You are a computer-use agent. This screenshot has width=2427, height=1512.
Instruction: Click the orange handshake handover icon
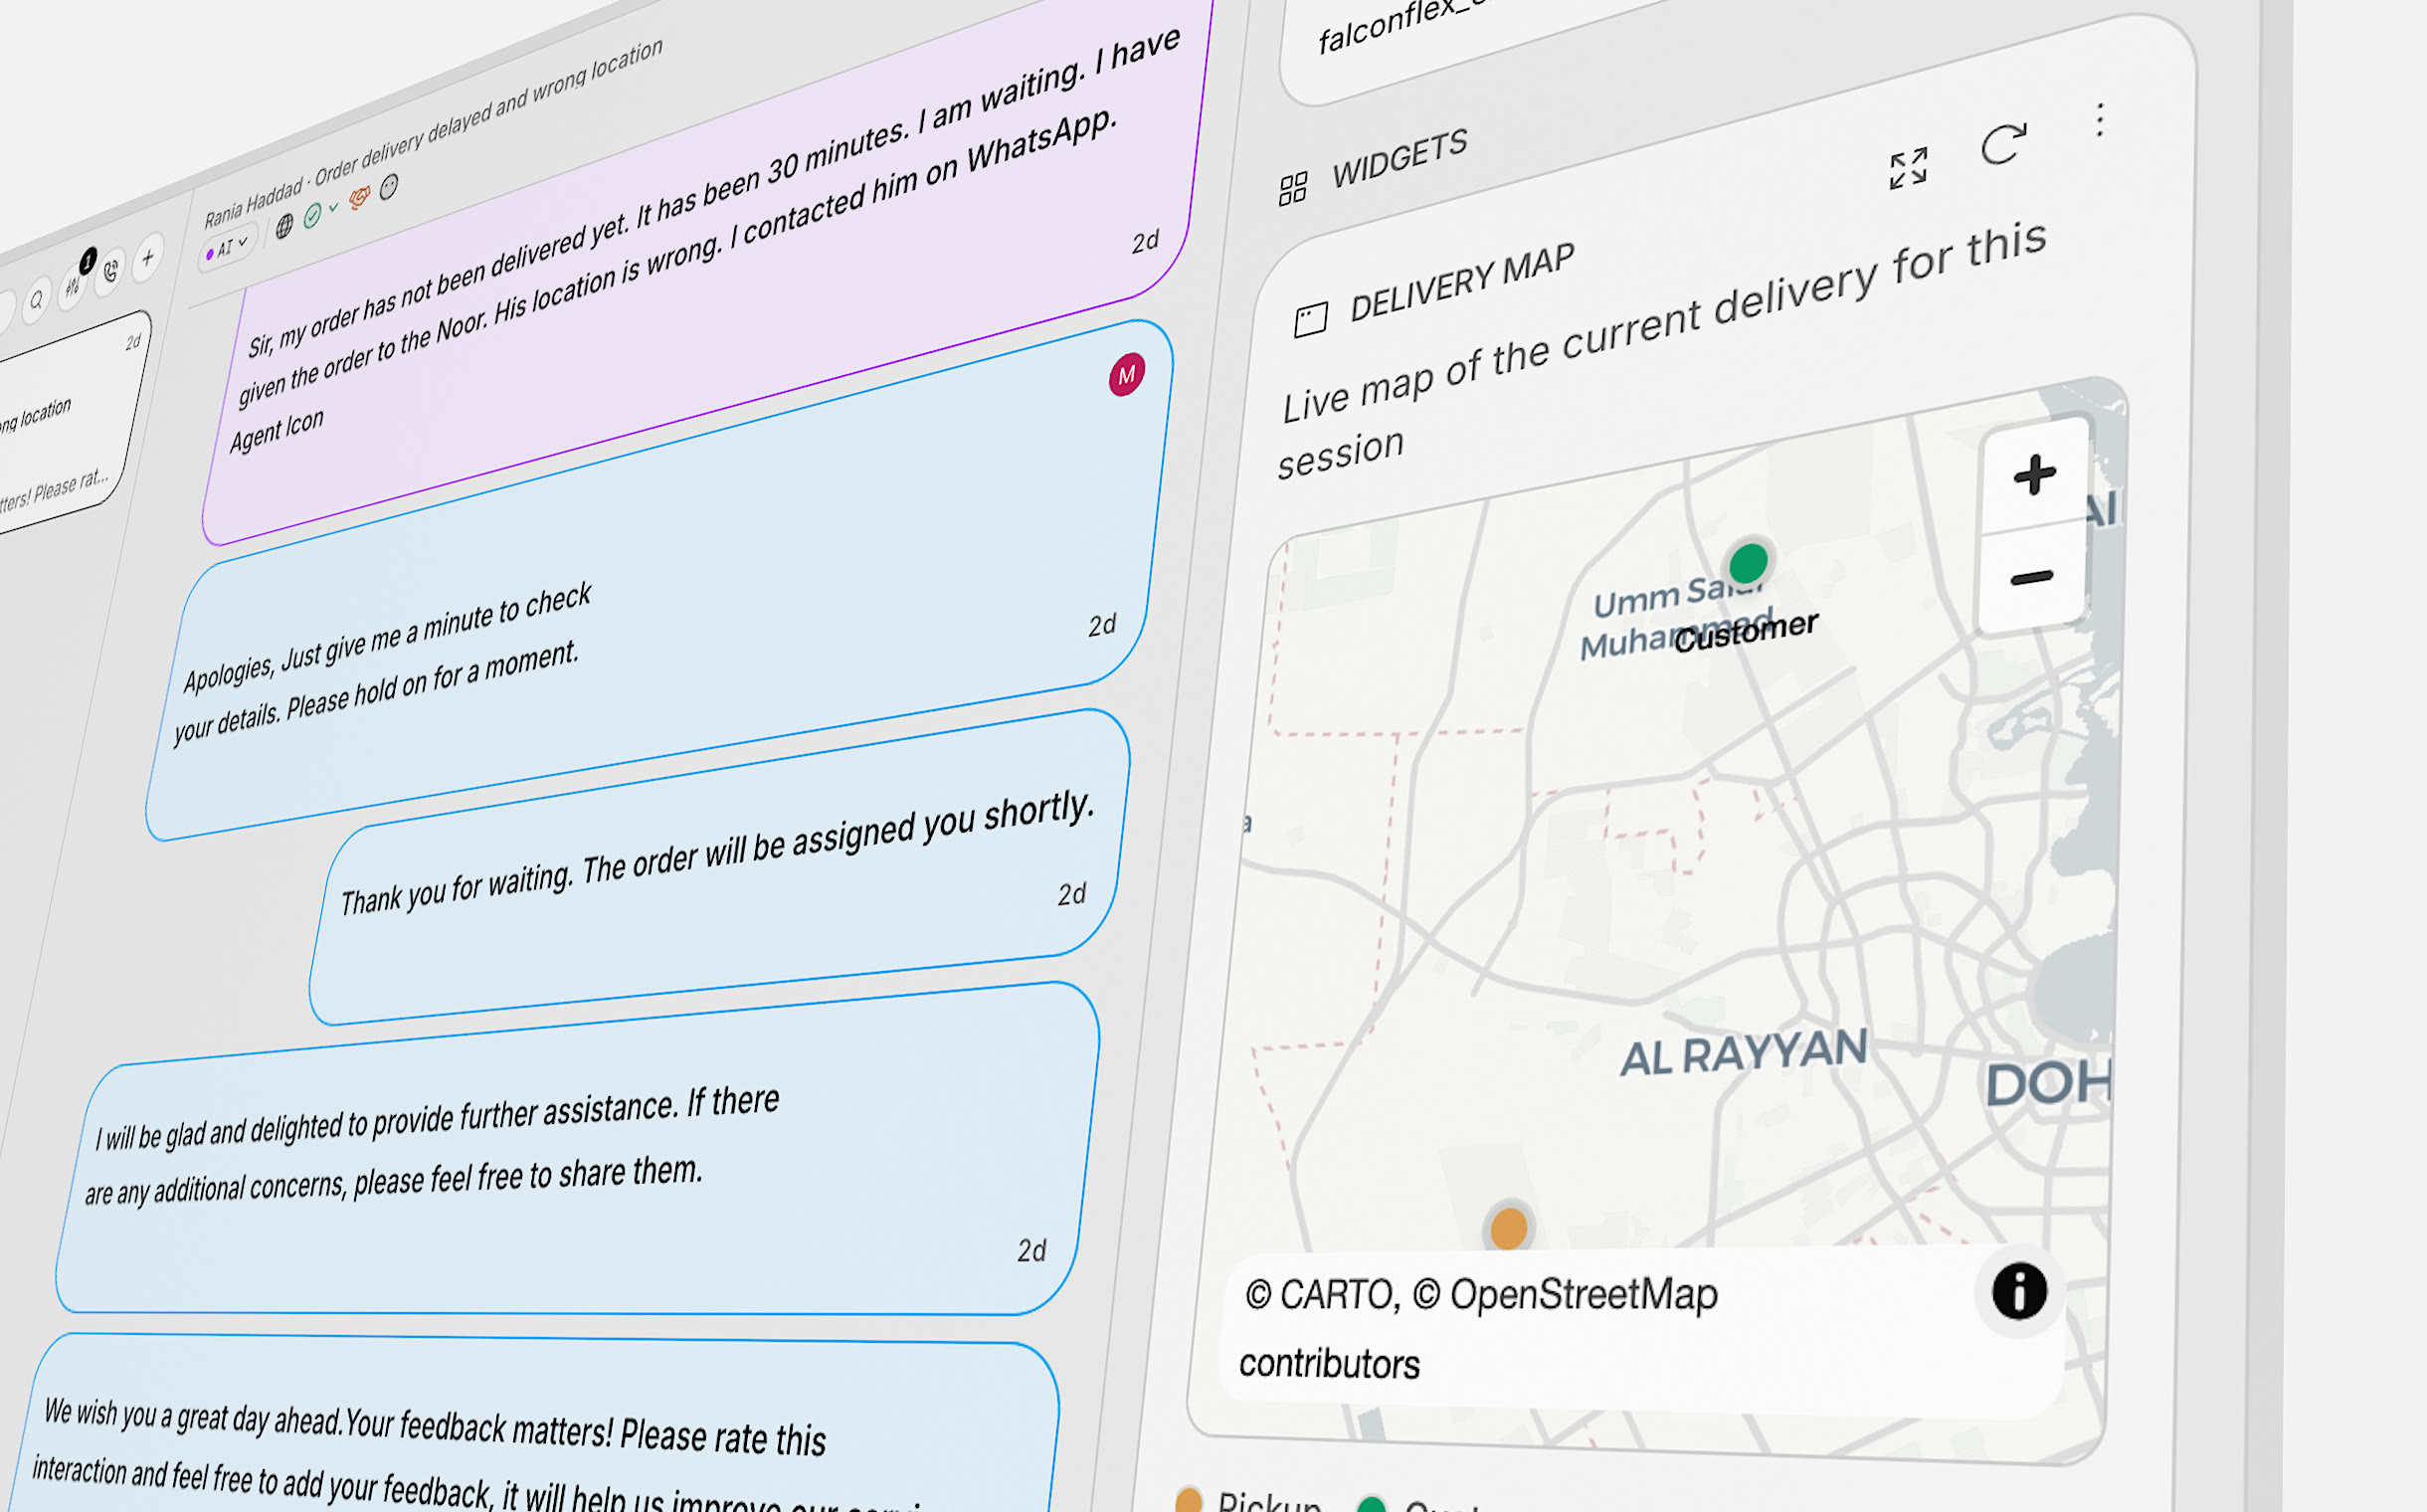point(359,197)
